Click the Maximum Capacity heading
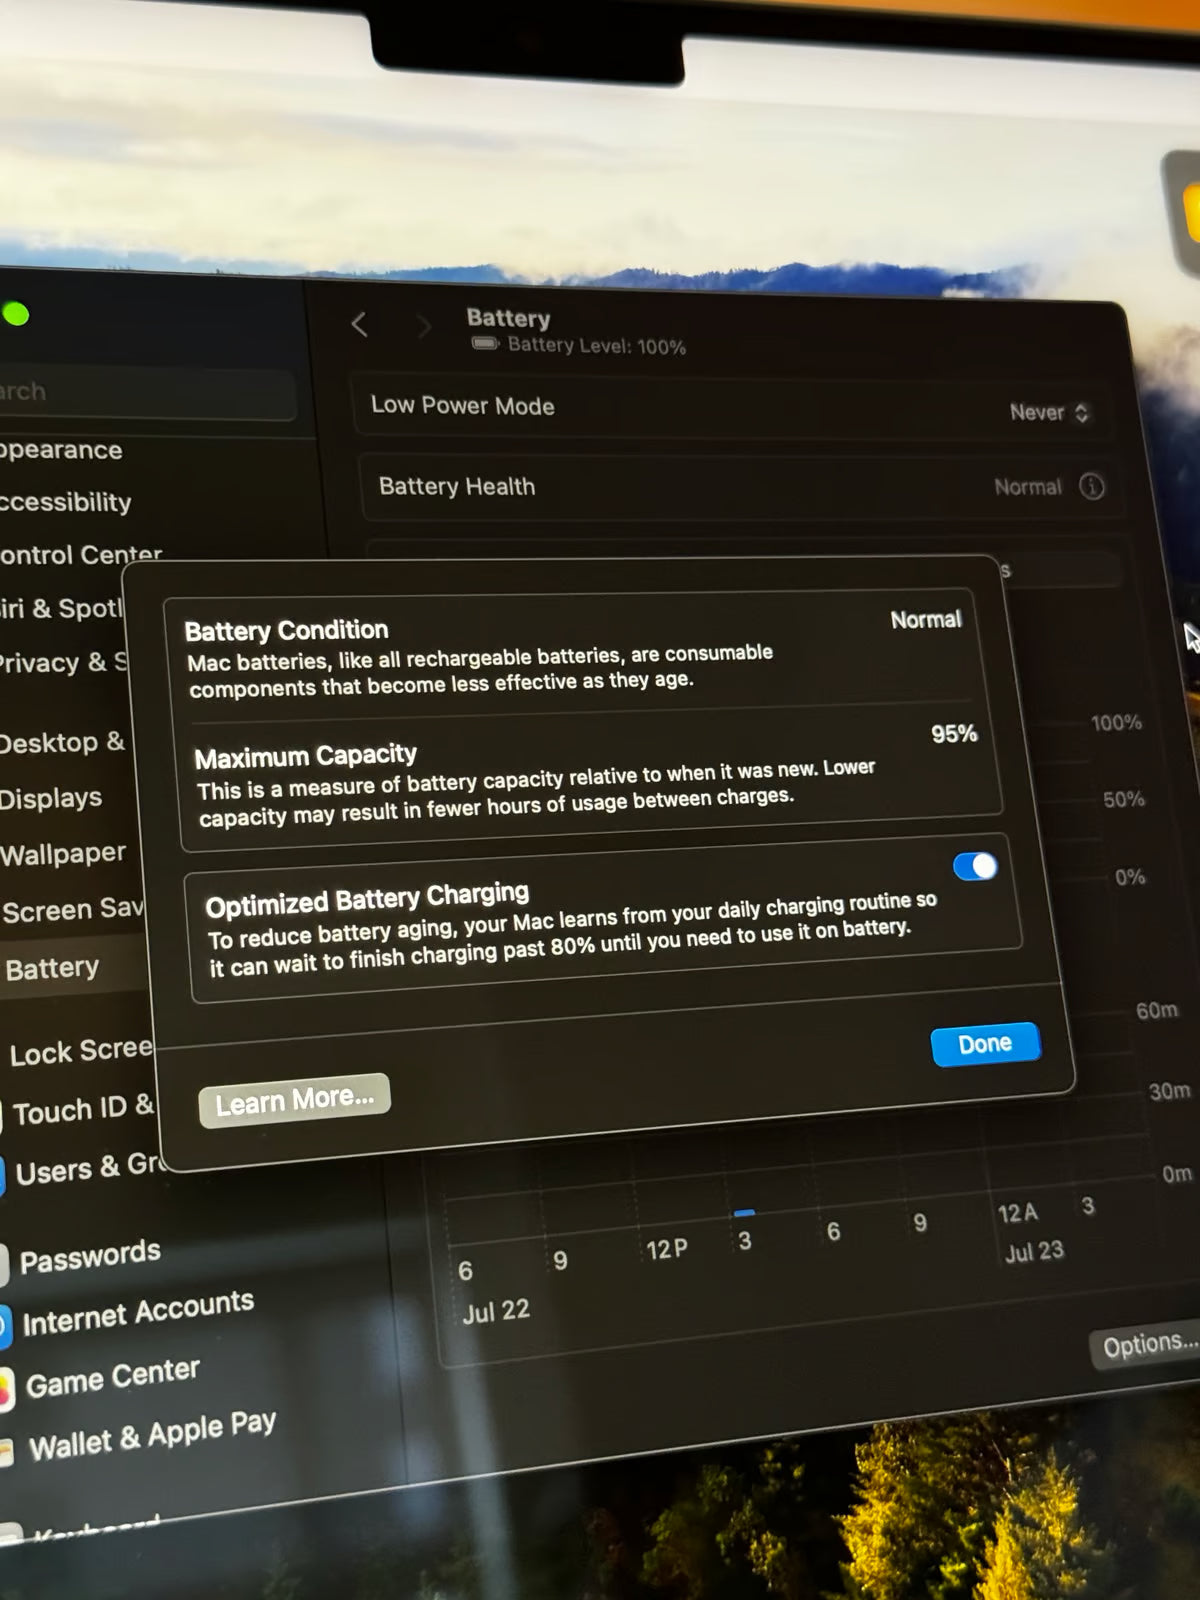The height and width of the screenshot is (1600, 1200). coord(305,756)
